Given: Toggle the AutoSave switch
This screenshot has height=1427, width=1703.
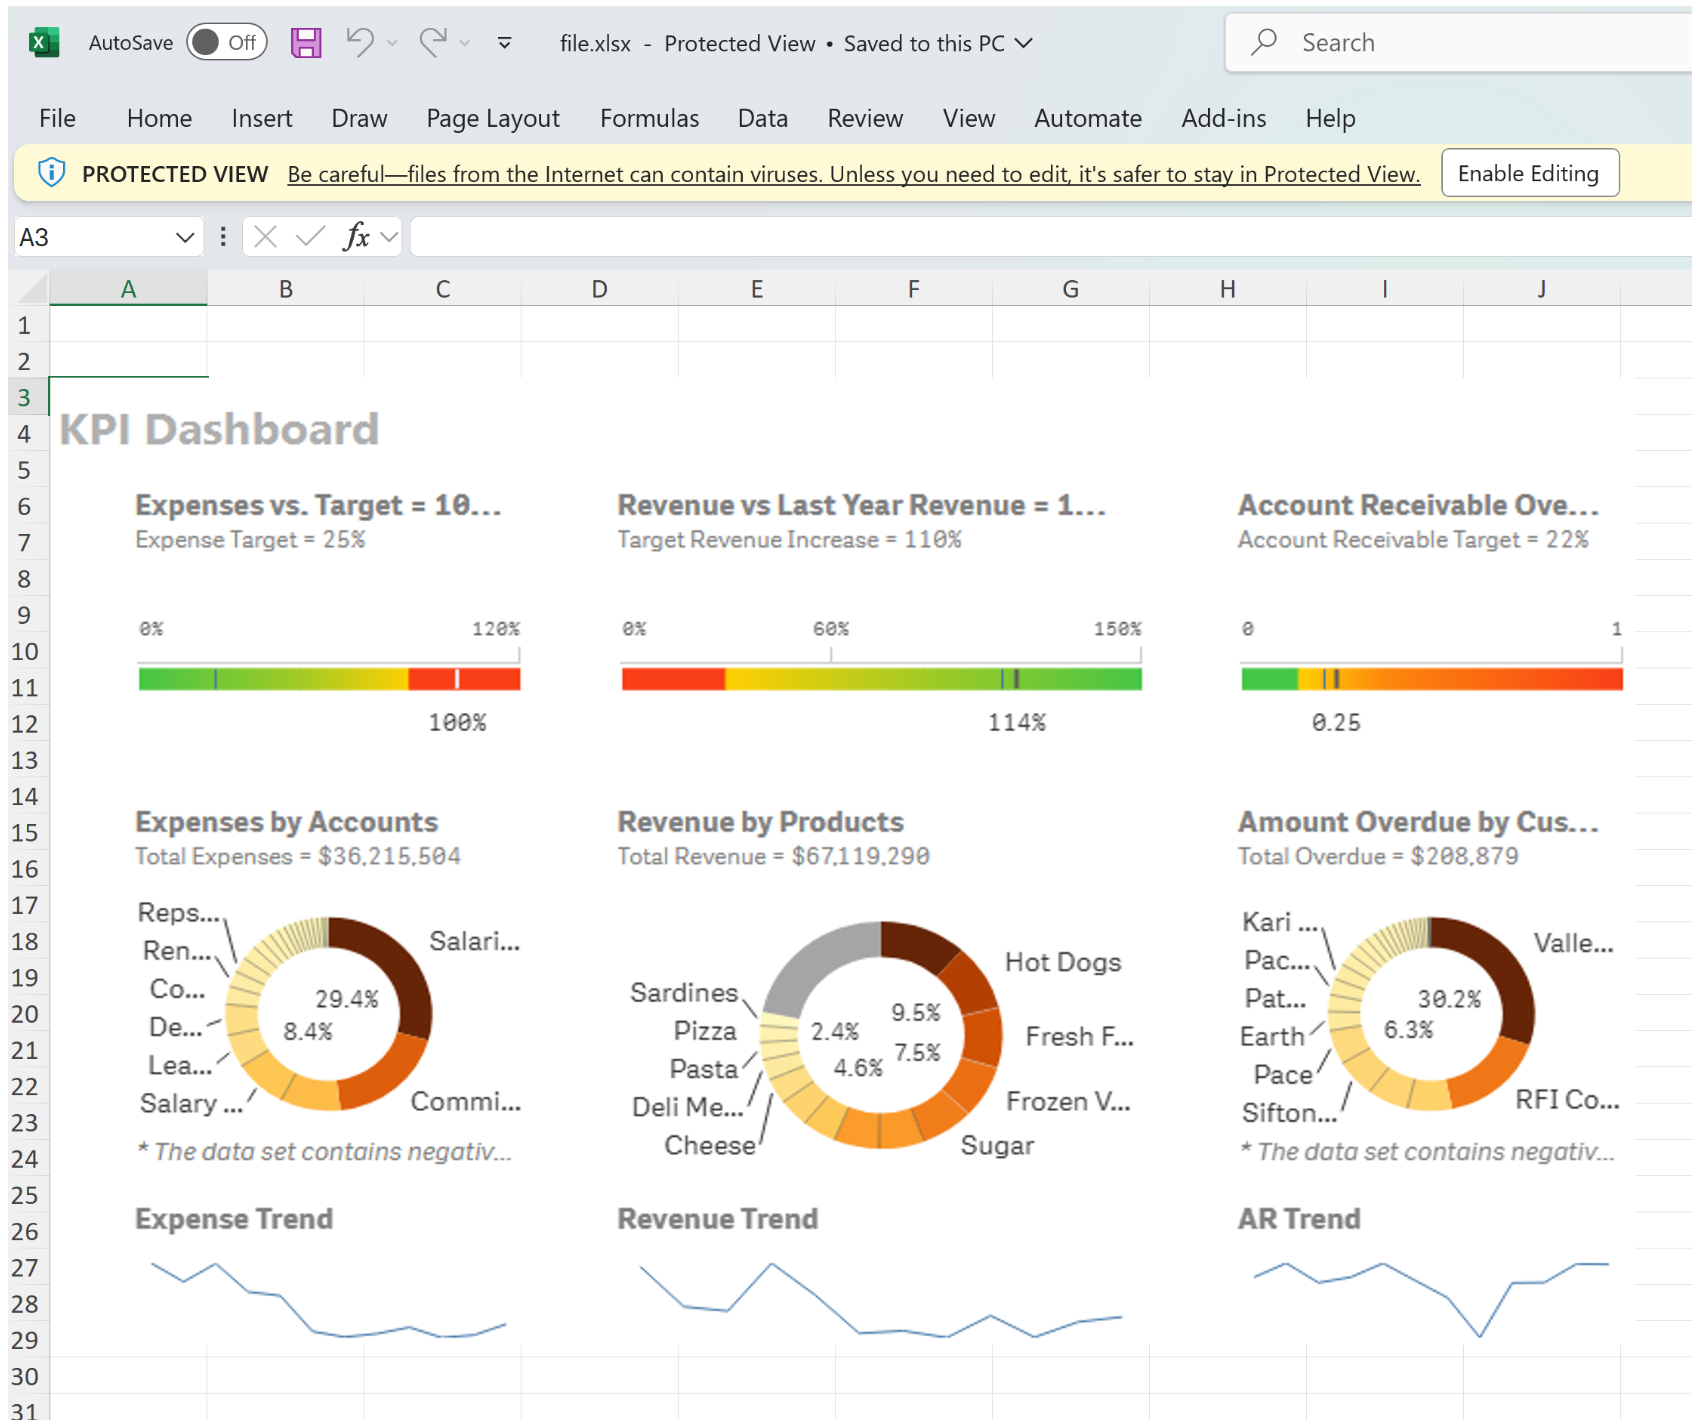Looking at the screenshot, I should point(227,42).
